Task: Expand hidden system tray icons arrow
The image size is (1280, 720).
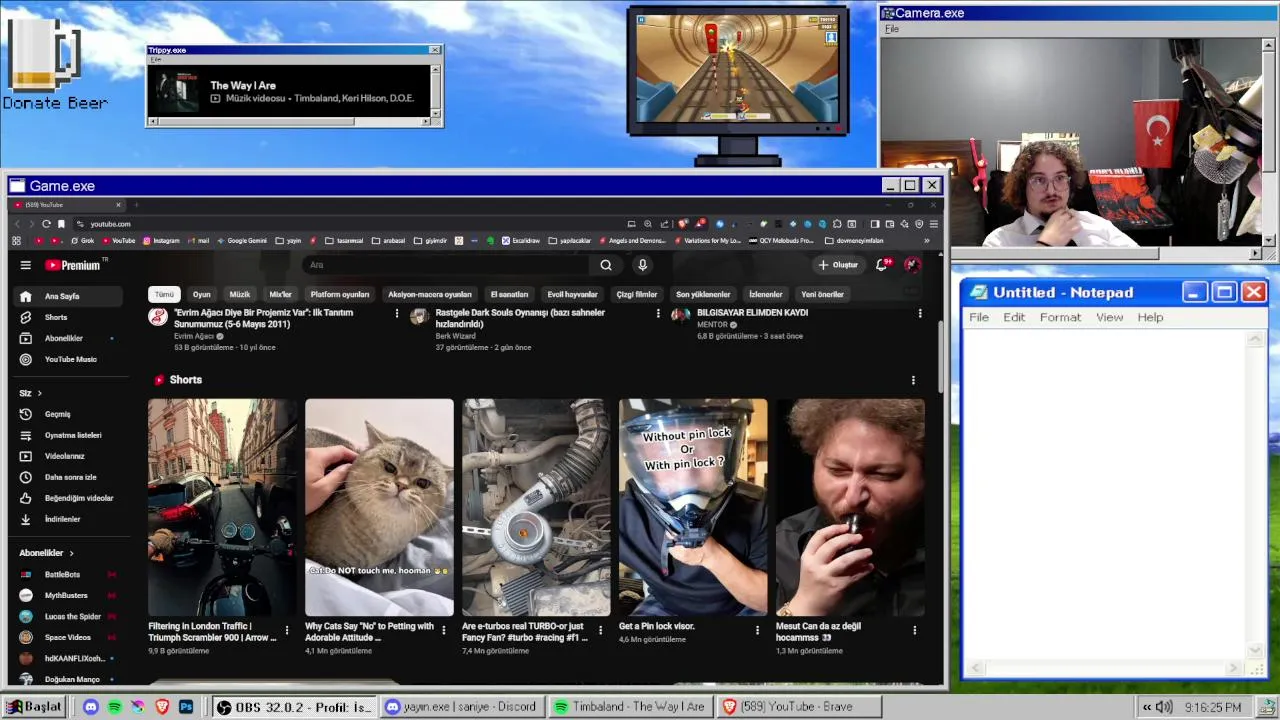Action: coord(1146,707)
